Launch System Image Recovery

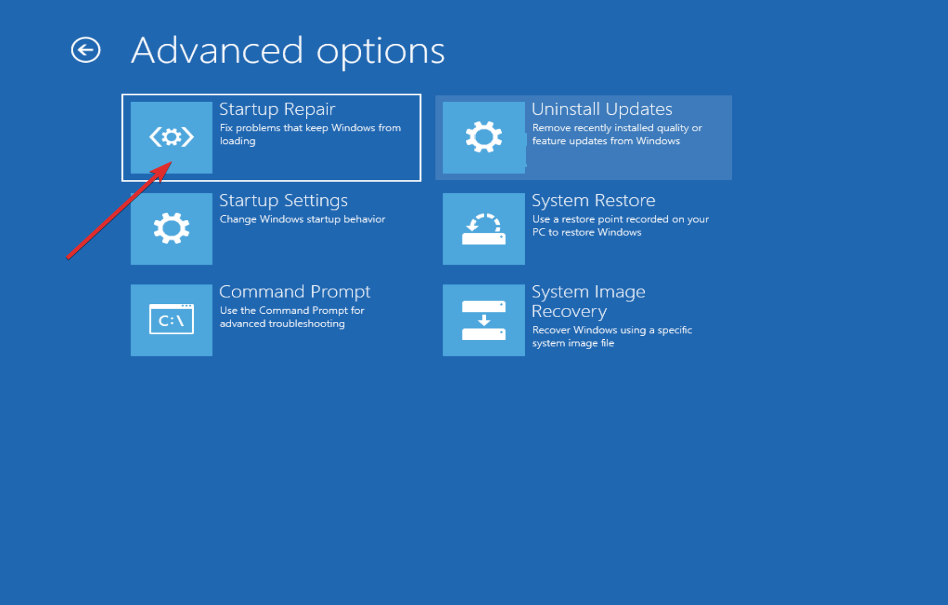(x=584, y=319)
